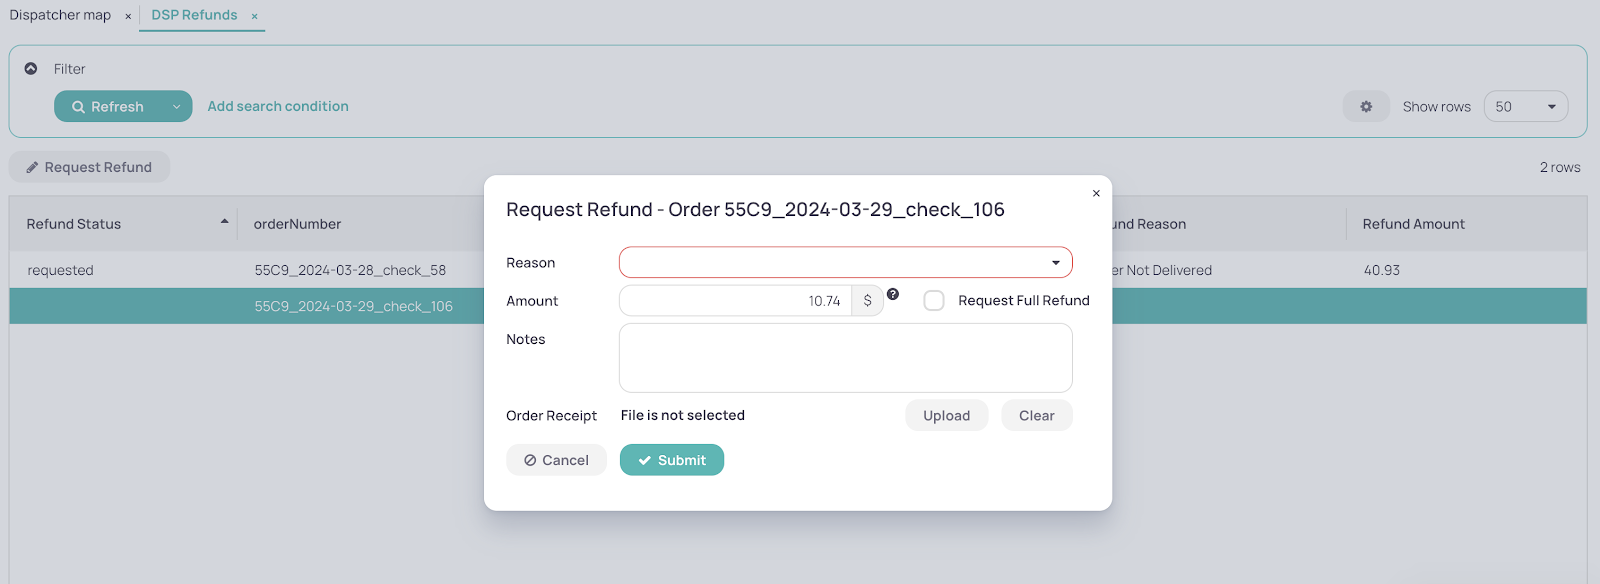Open table settings gear icon

click(x=1366, y=107)
